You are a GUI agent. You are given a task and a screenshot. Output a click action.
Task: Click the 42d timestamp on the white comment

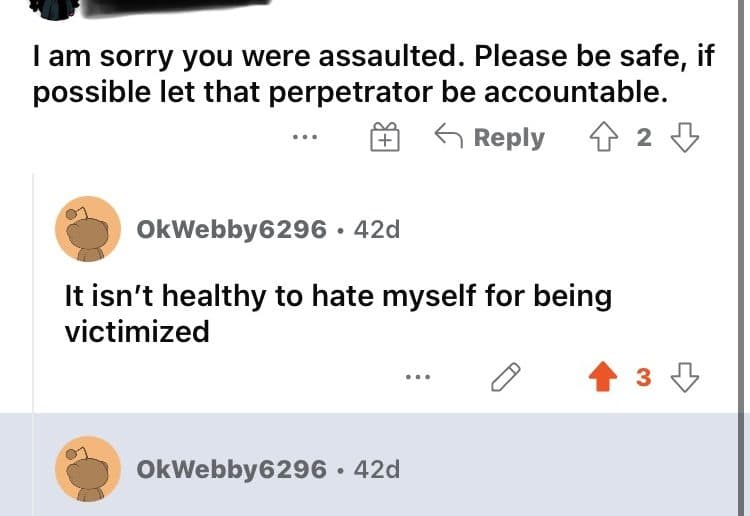click(377, 229)
